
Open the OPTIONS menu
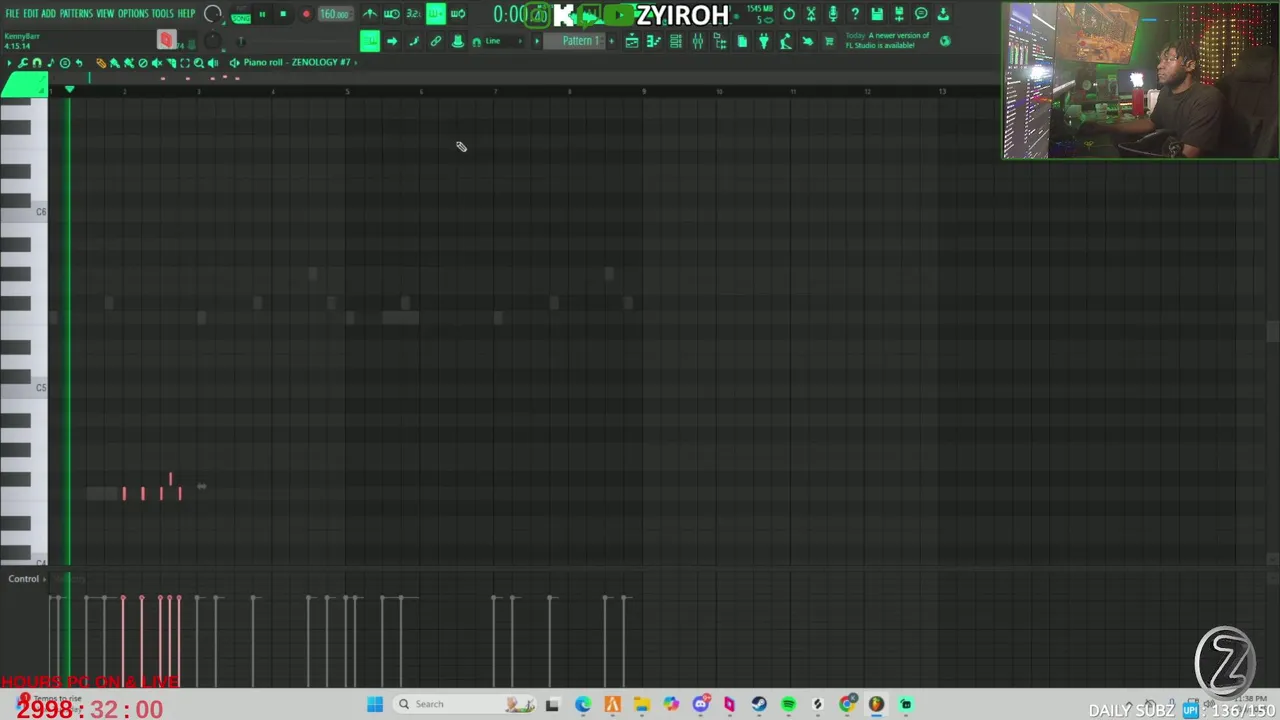(x=133, y=14)
